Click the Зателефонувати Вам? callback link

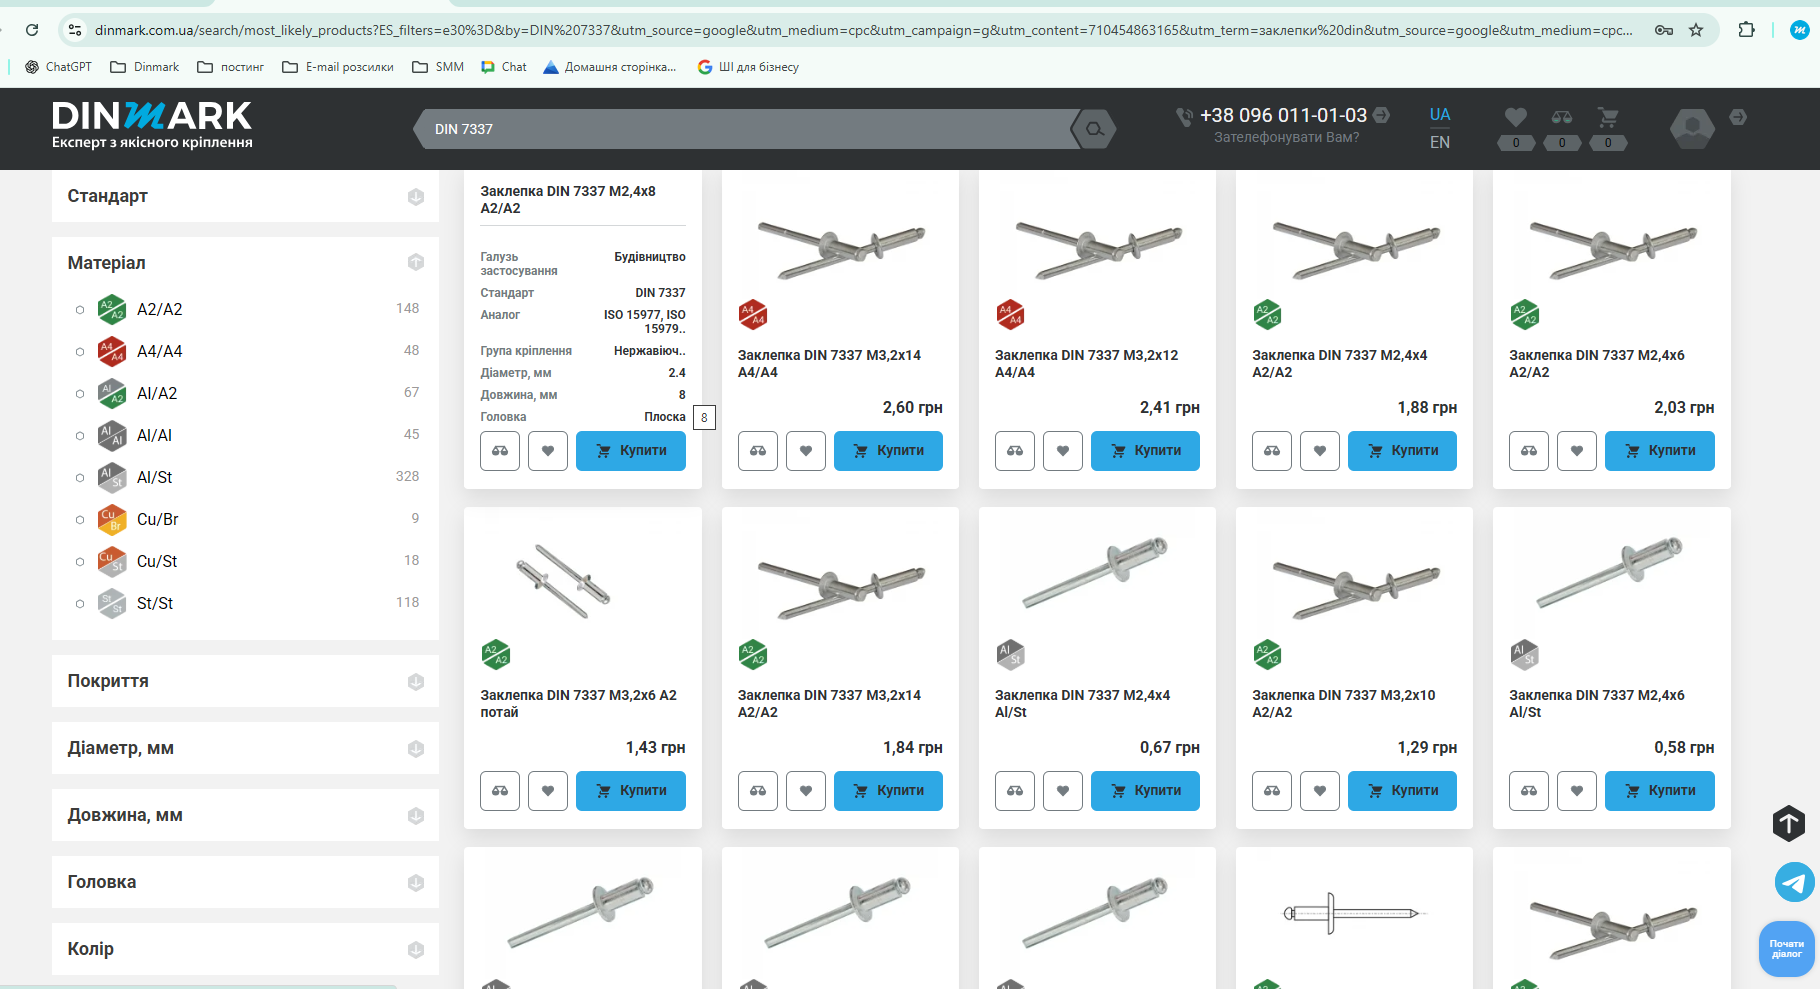(1286, 138)
